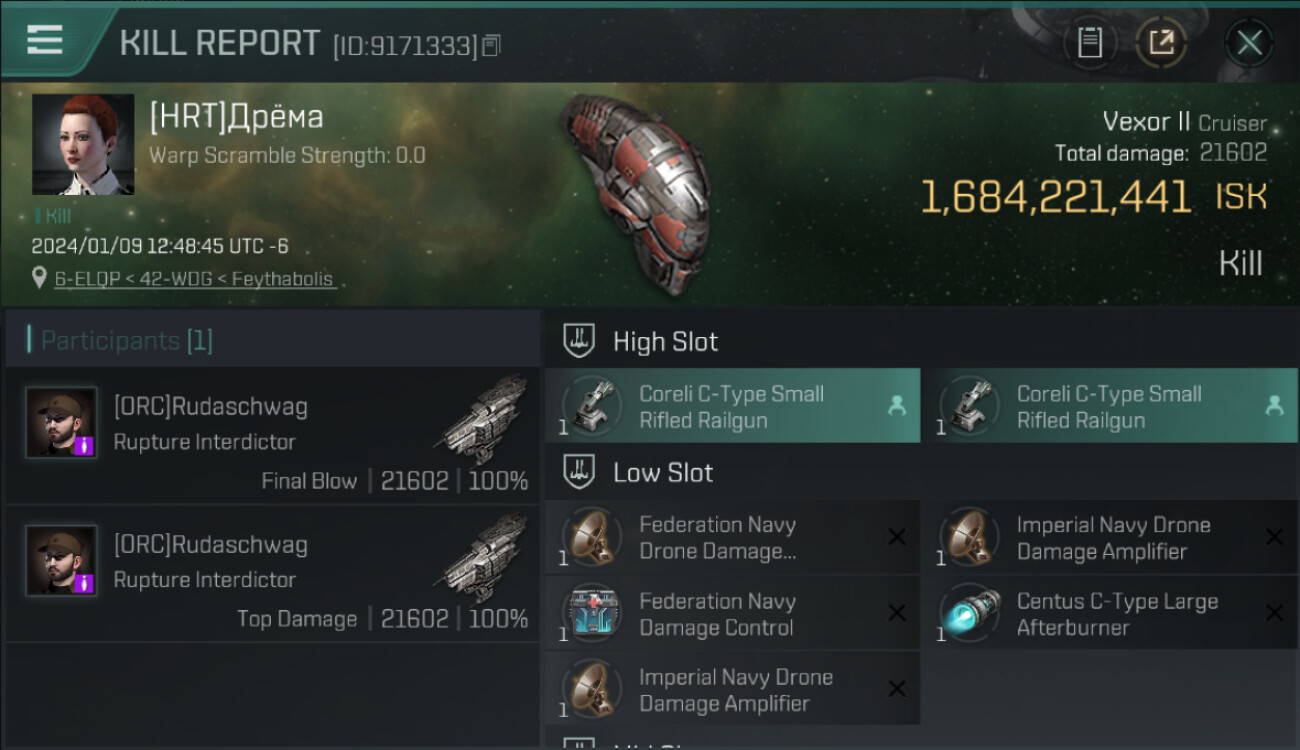View the victim pilot portrait
The image size is (1300, 750).
(83, 144)
